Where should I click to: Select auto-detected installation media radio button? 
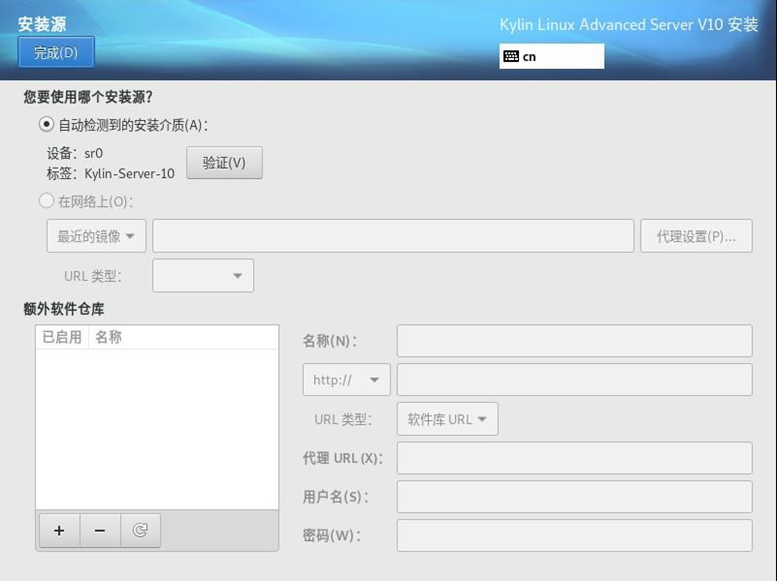coord(46,124)
